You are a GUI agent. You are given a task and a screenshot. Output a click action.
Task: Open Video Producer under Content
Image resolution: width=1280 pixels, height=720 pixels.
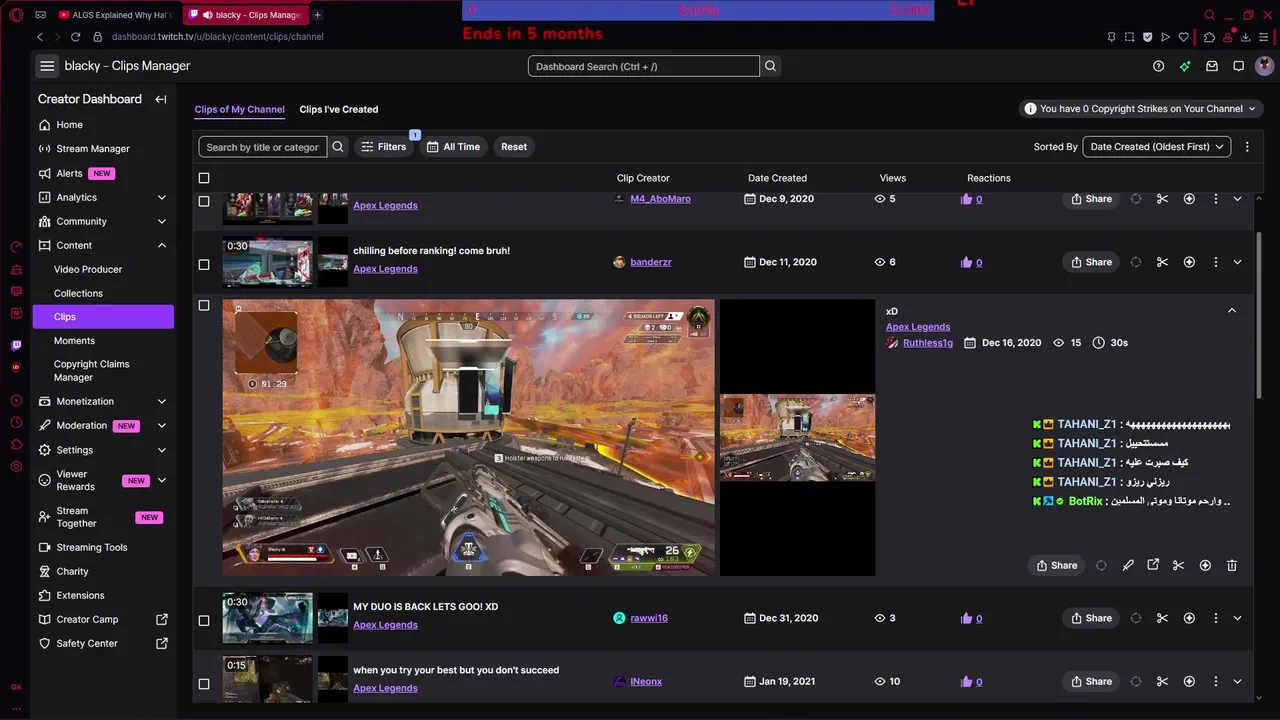click(x=88, y=269)
